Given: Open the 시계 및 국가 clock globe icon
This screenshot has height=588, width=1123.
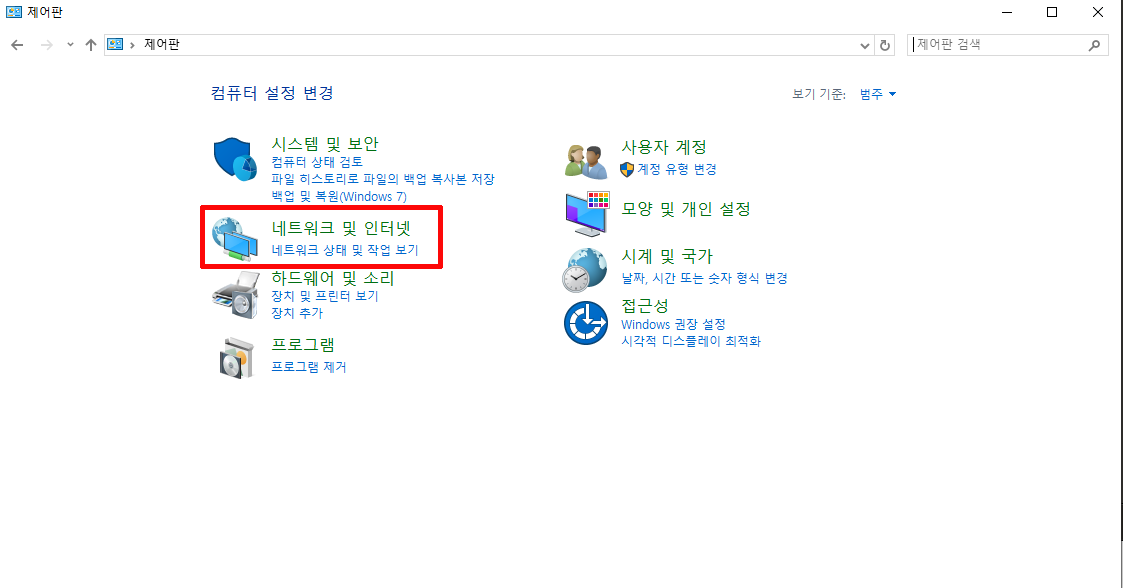Looking at the screenshot, I should 585,270.
